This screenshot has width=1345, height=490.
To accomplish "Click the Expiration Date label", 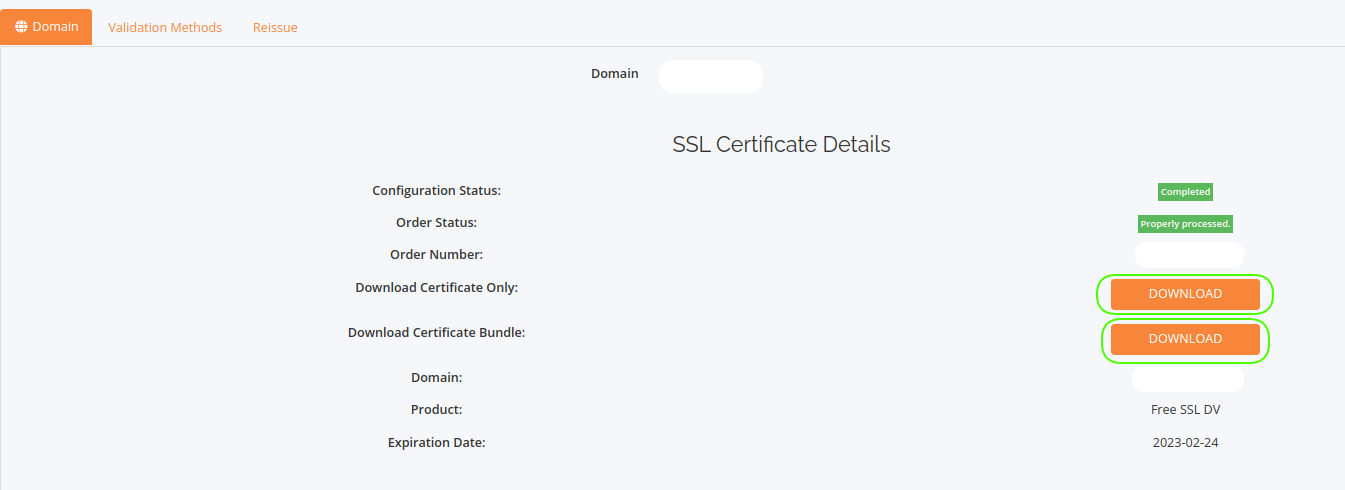I will tap(436, 442).
